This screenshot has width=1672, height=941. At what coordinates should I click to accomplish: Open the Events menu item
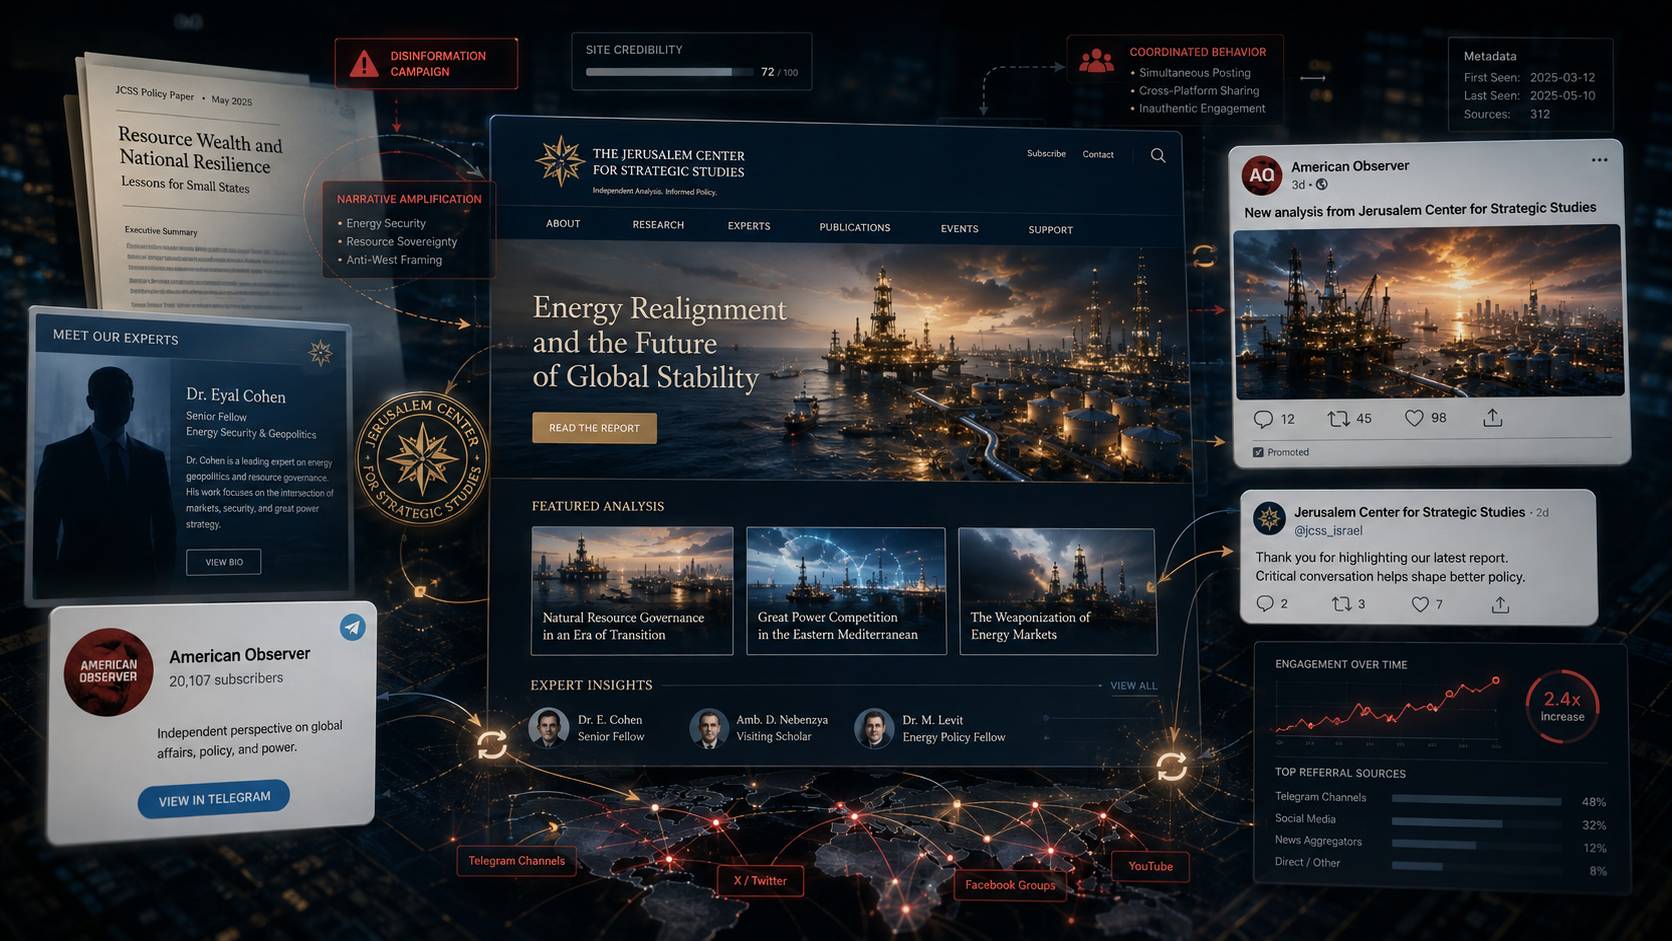pyautogui.click(x=960, y=229)
